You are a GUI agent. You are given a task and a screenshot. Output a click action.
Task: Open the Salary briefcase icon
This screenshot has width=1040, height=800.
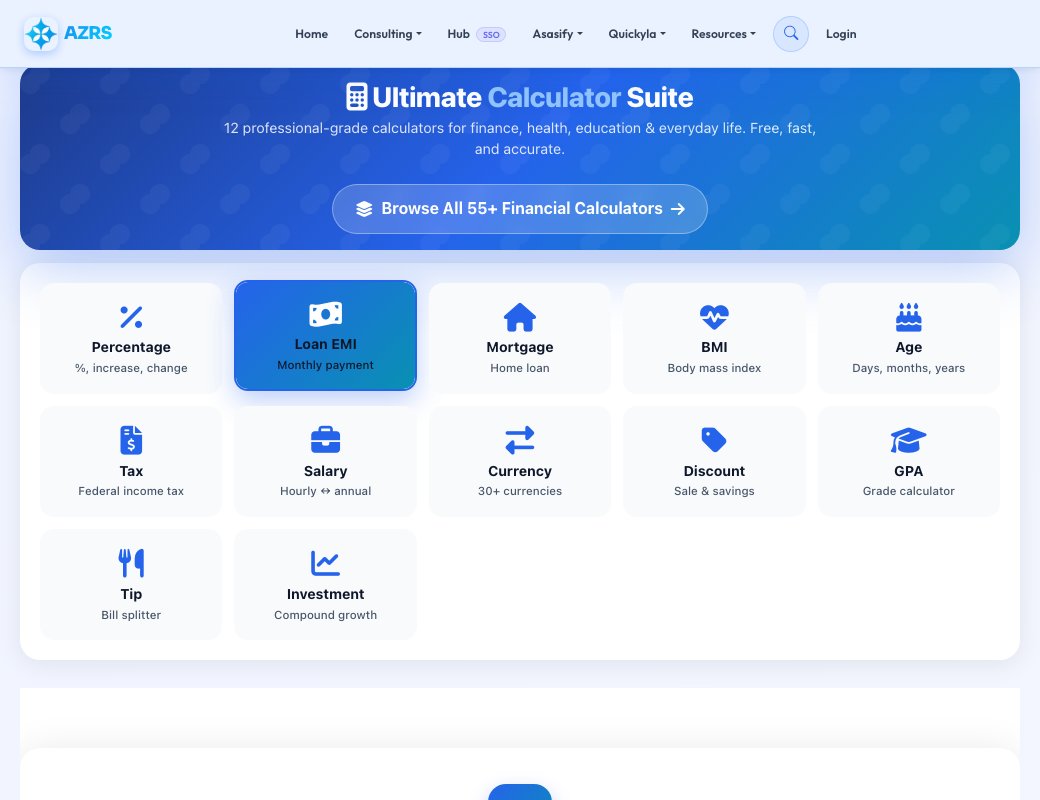click(x=326, y=440)
